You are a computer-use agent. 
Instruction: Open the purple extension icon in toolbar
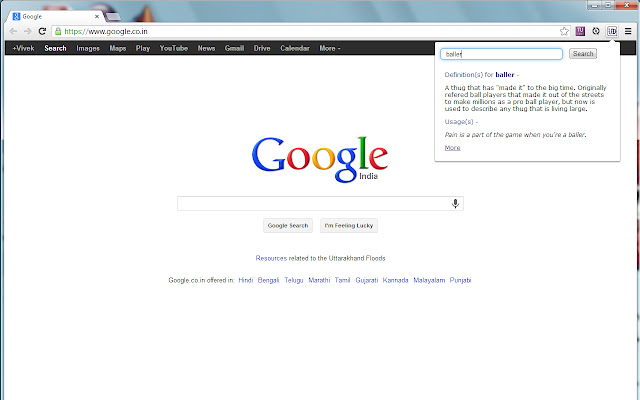[580, 31]
